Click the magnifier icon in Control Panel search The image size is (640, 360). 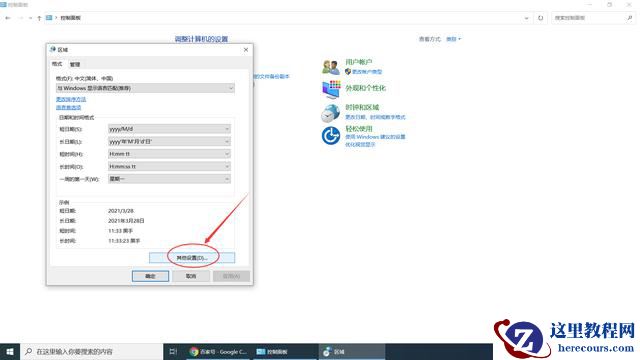click(x=629, y=18)
